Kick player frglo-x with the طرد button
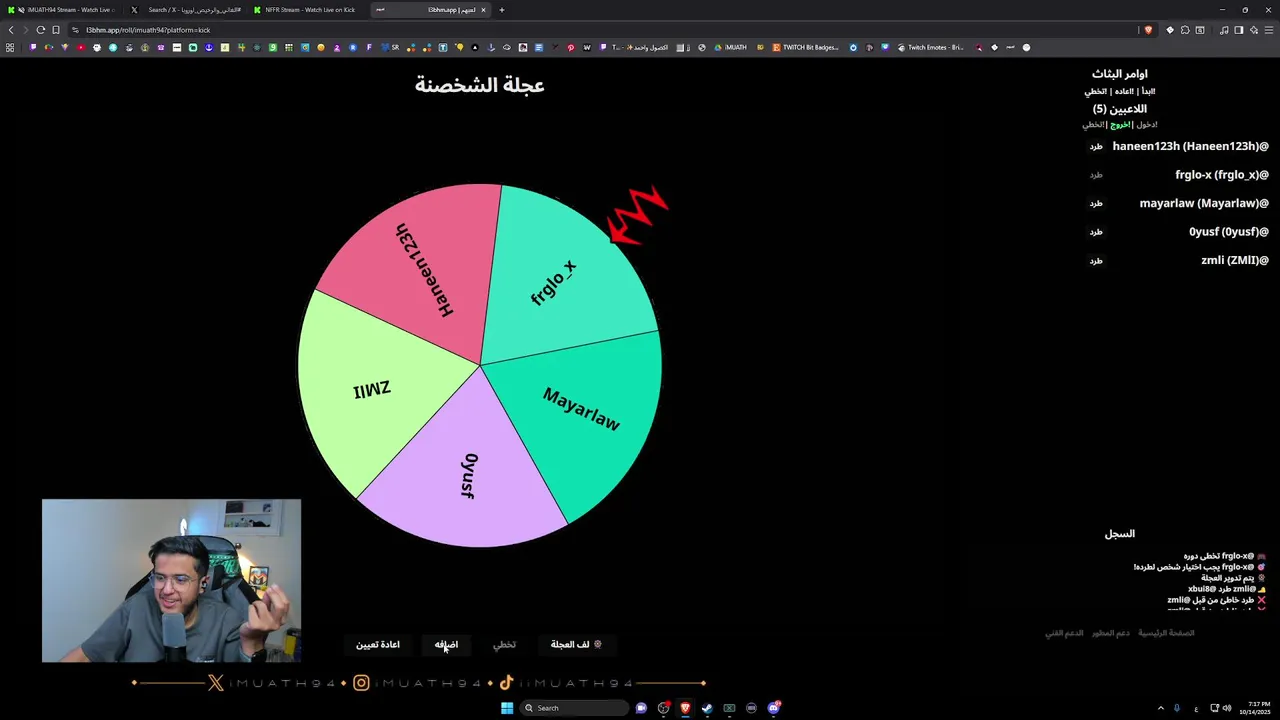The image size is (1280, 720). 1096,175
